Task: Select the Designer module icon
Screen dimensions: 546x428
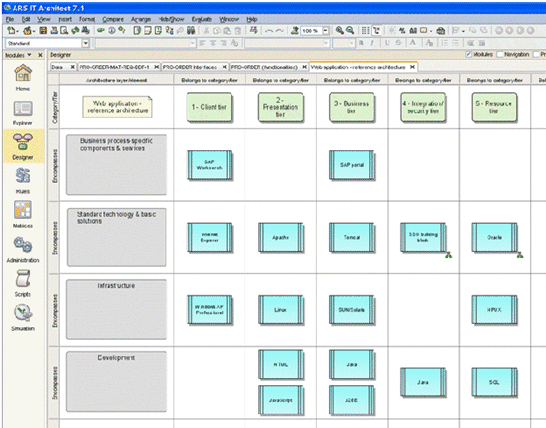Action: click(x=23, y=146)
